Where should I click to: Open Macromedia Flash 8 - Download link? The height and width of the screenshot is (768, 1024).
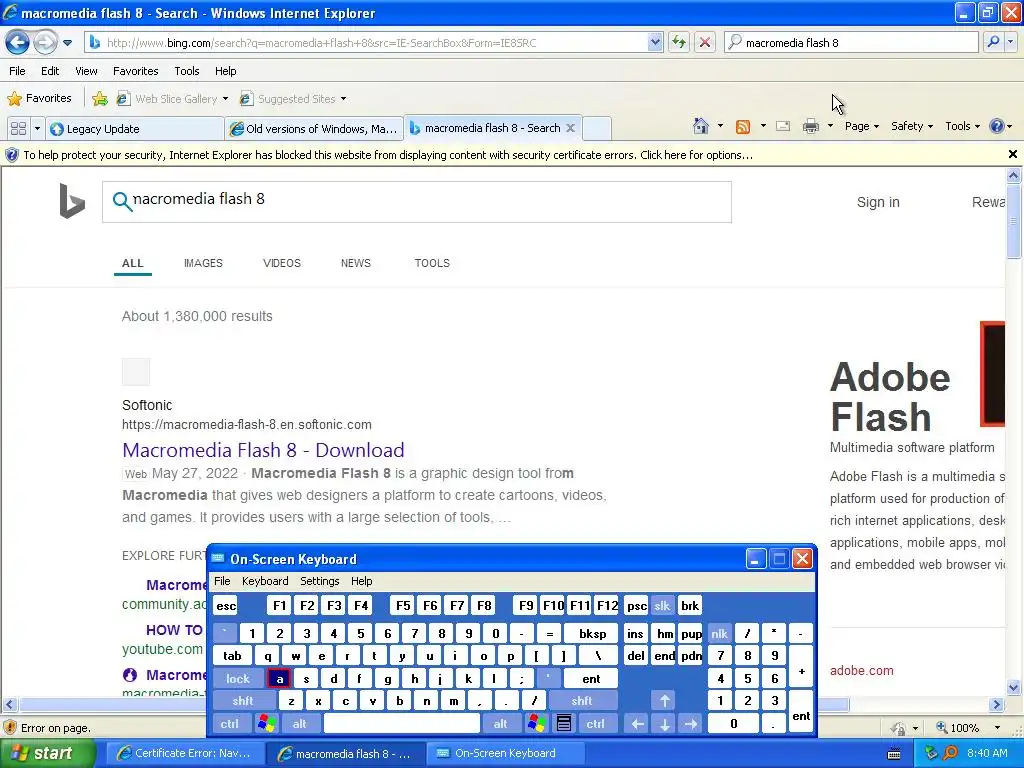pyautogui.click(x=263, y=450)
